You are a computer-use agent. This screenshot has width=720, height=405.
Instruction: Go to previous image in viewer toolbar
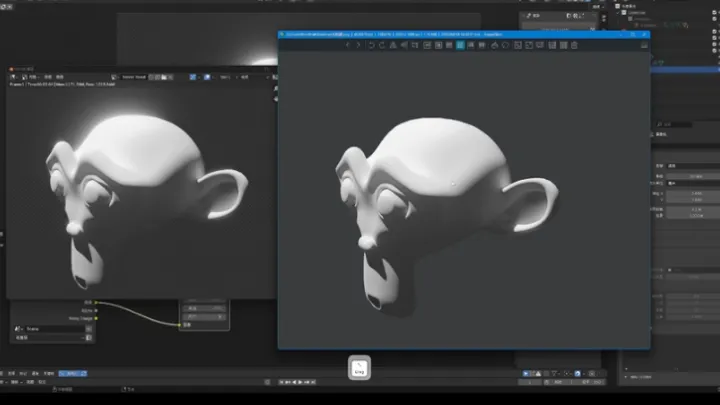point(348,45)
